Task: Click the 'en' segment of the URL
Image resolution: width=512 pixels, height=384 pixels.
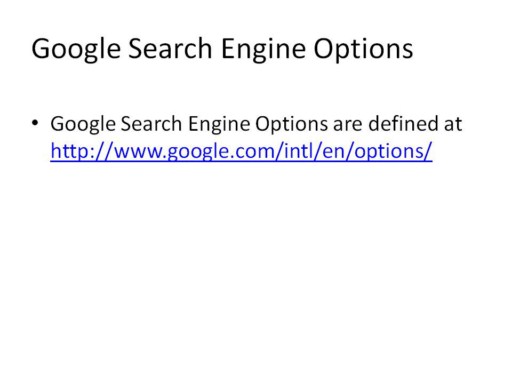Action: [334, 152]
